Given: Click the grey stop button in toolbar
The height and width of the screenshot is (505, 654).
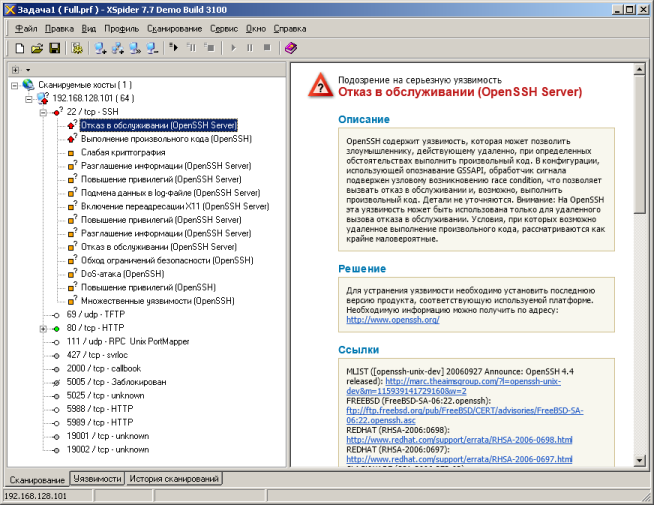Looking at the screenshot, I should point(267,48).
